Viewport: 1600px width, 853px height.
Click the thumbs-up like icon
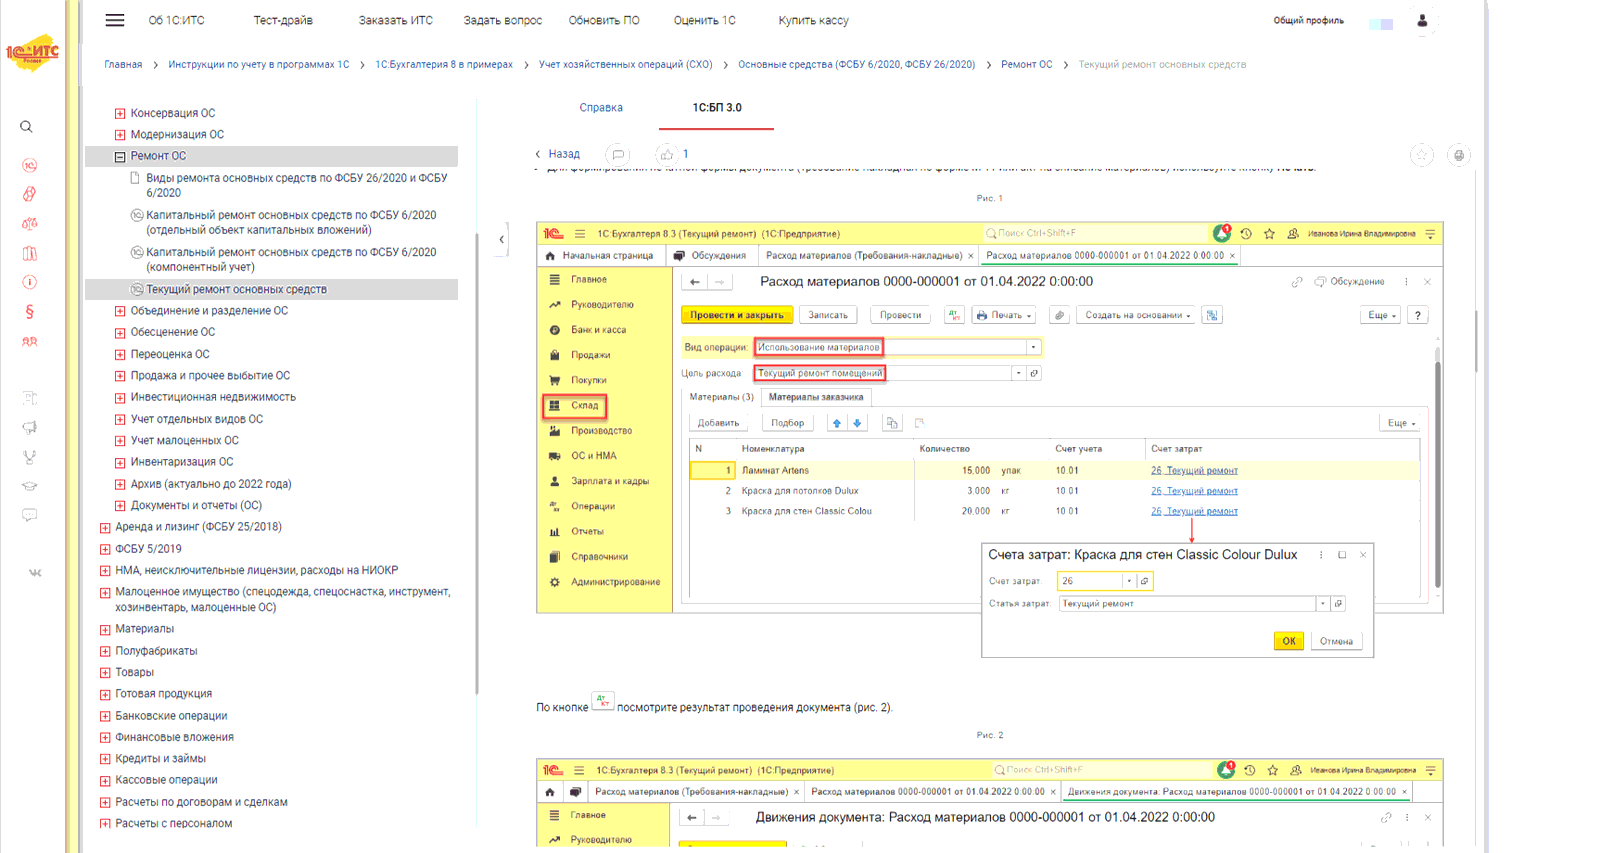coord(666,154)
